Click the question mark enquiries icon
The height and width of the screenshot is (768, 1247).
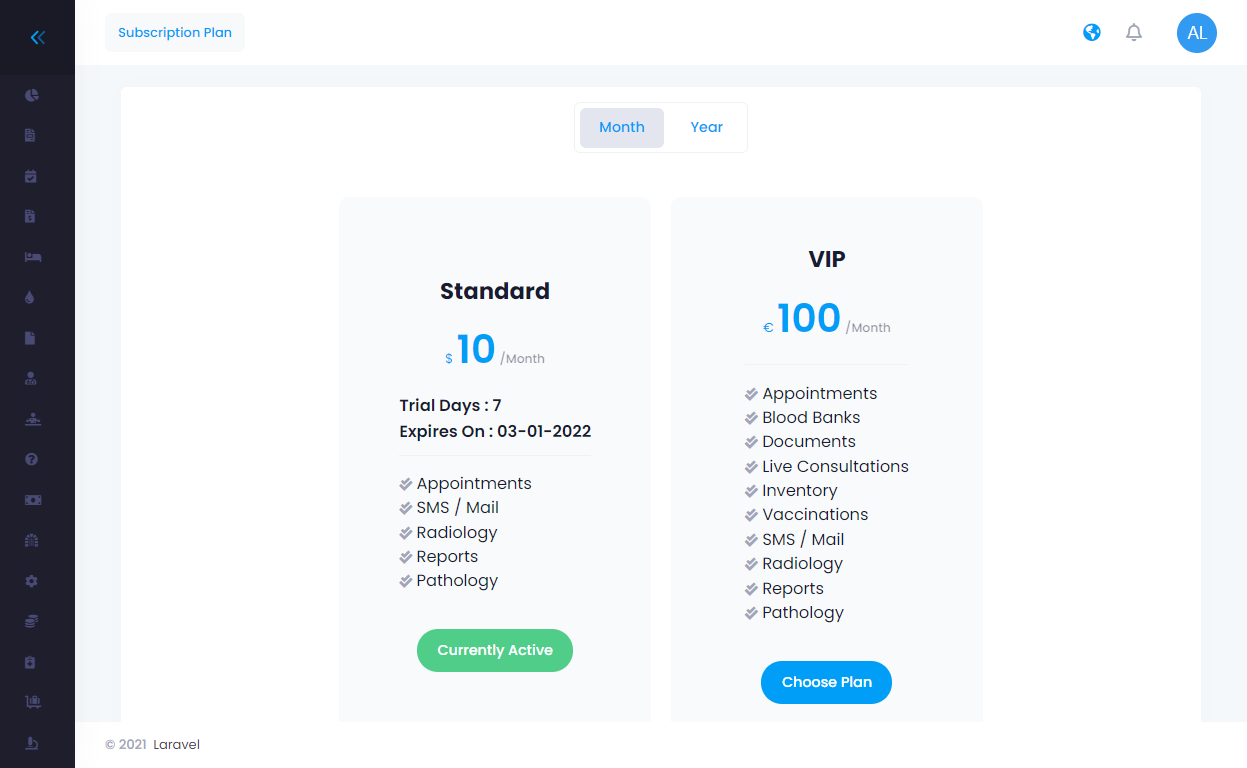(31, 459)
